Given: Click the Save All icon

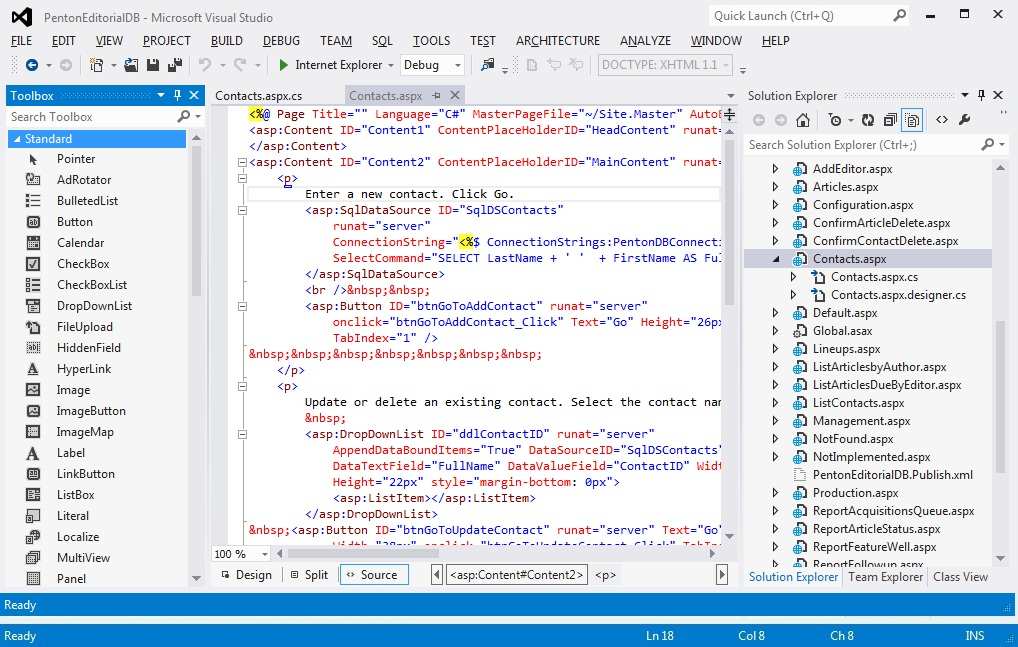Looking at the screenshot, I should click(x=173, y=64).
